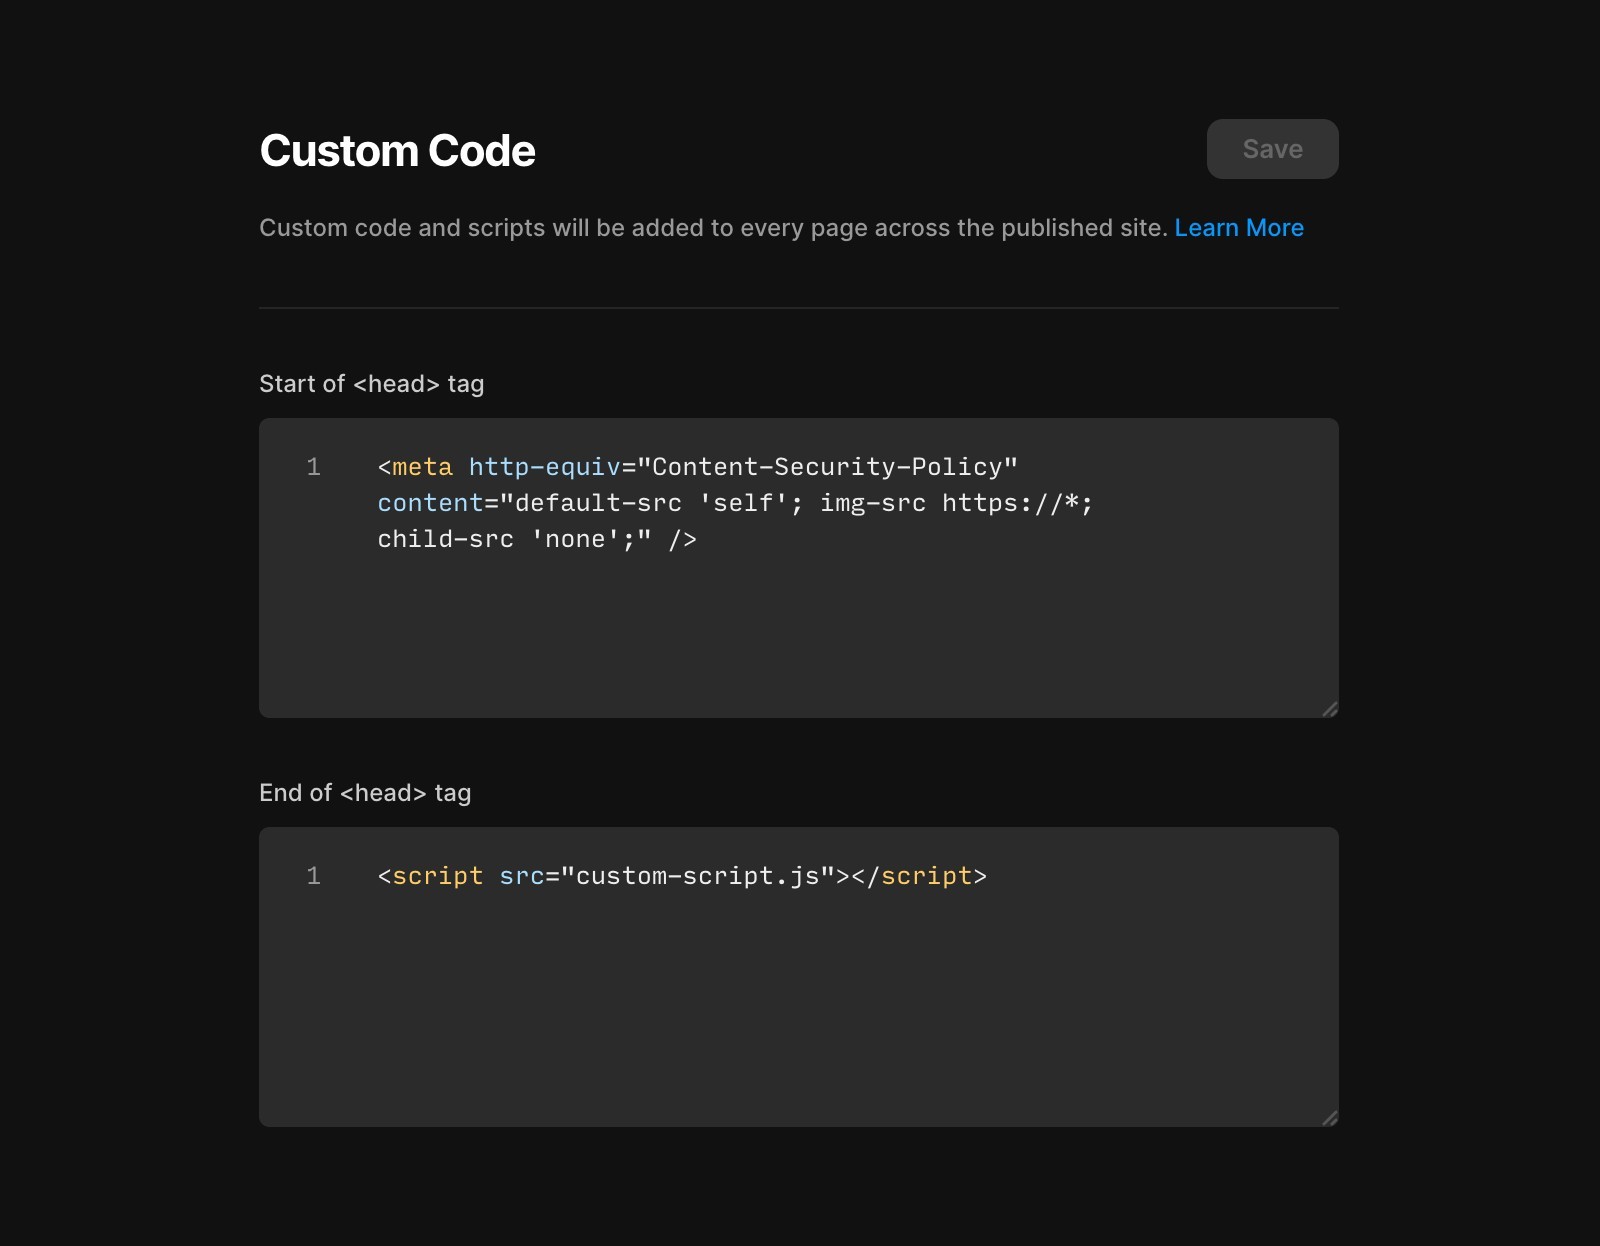
Task: Click line number 1 in start head editor
Action: point(313,467)
